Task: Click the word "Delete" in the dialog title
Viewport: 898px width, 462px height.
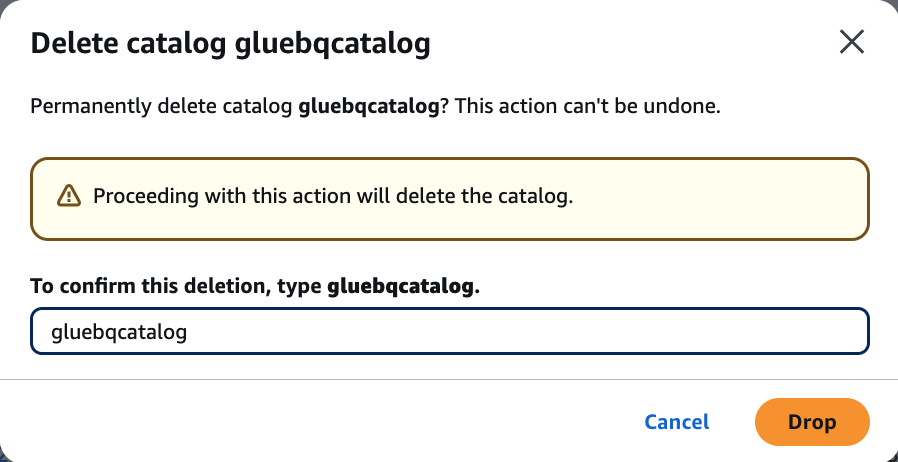Action: click(70, 44)
